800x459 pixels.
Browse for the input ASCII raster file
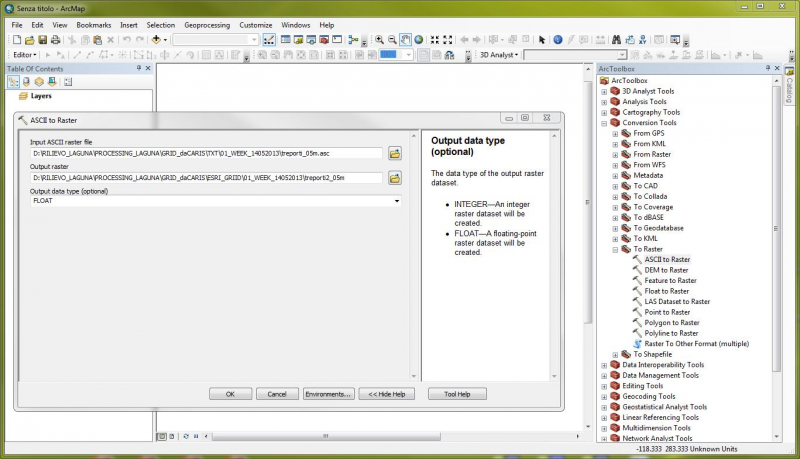pos(395,153)
